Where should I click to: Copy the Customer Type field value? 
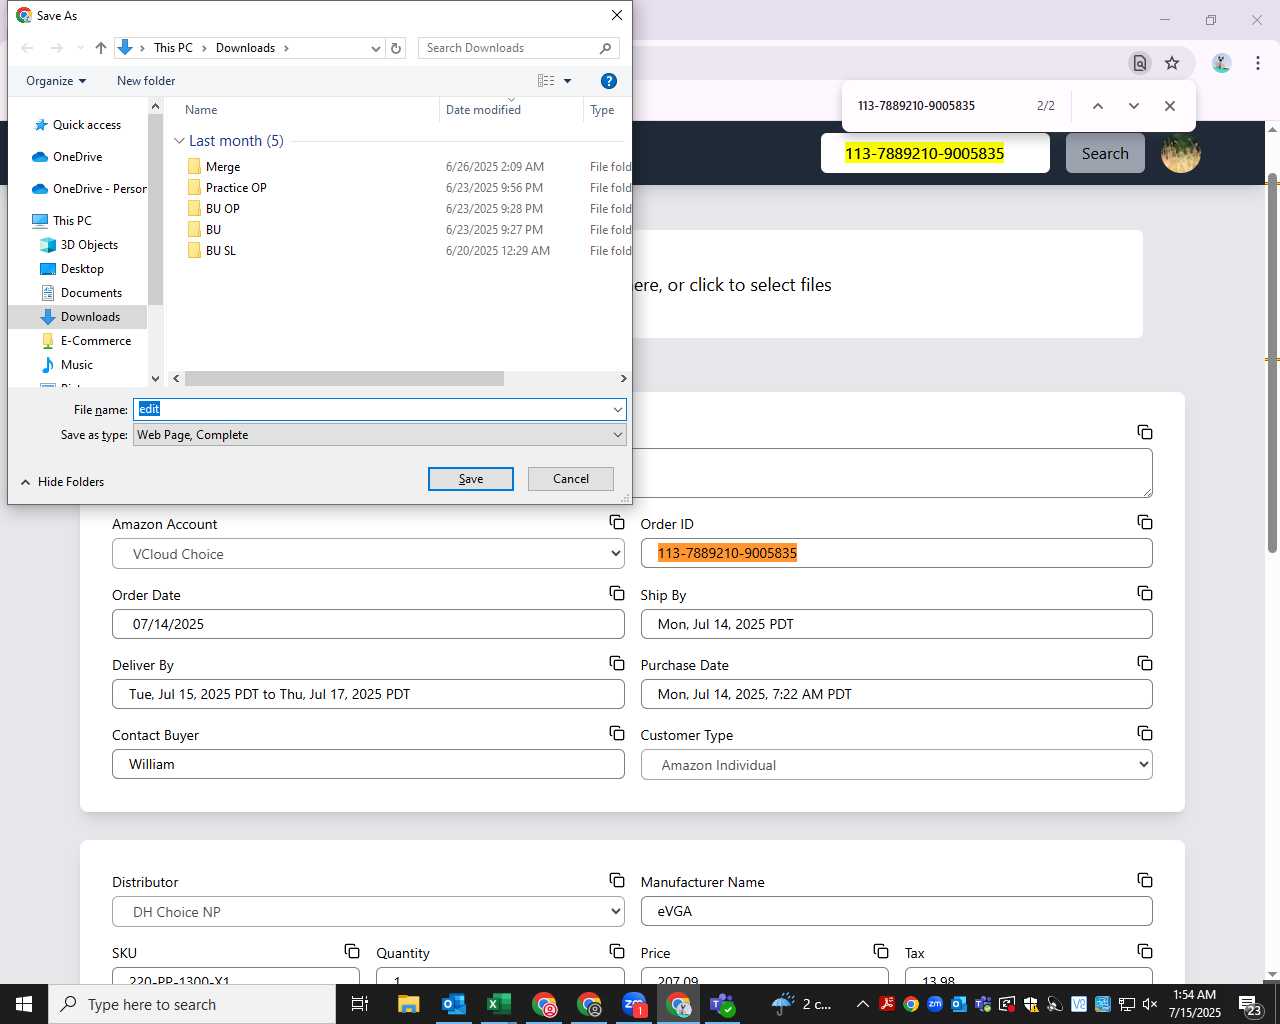tap(1145, 733)
